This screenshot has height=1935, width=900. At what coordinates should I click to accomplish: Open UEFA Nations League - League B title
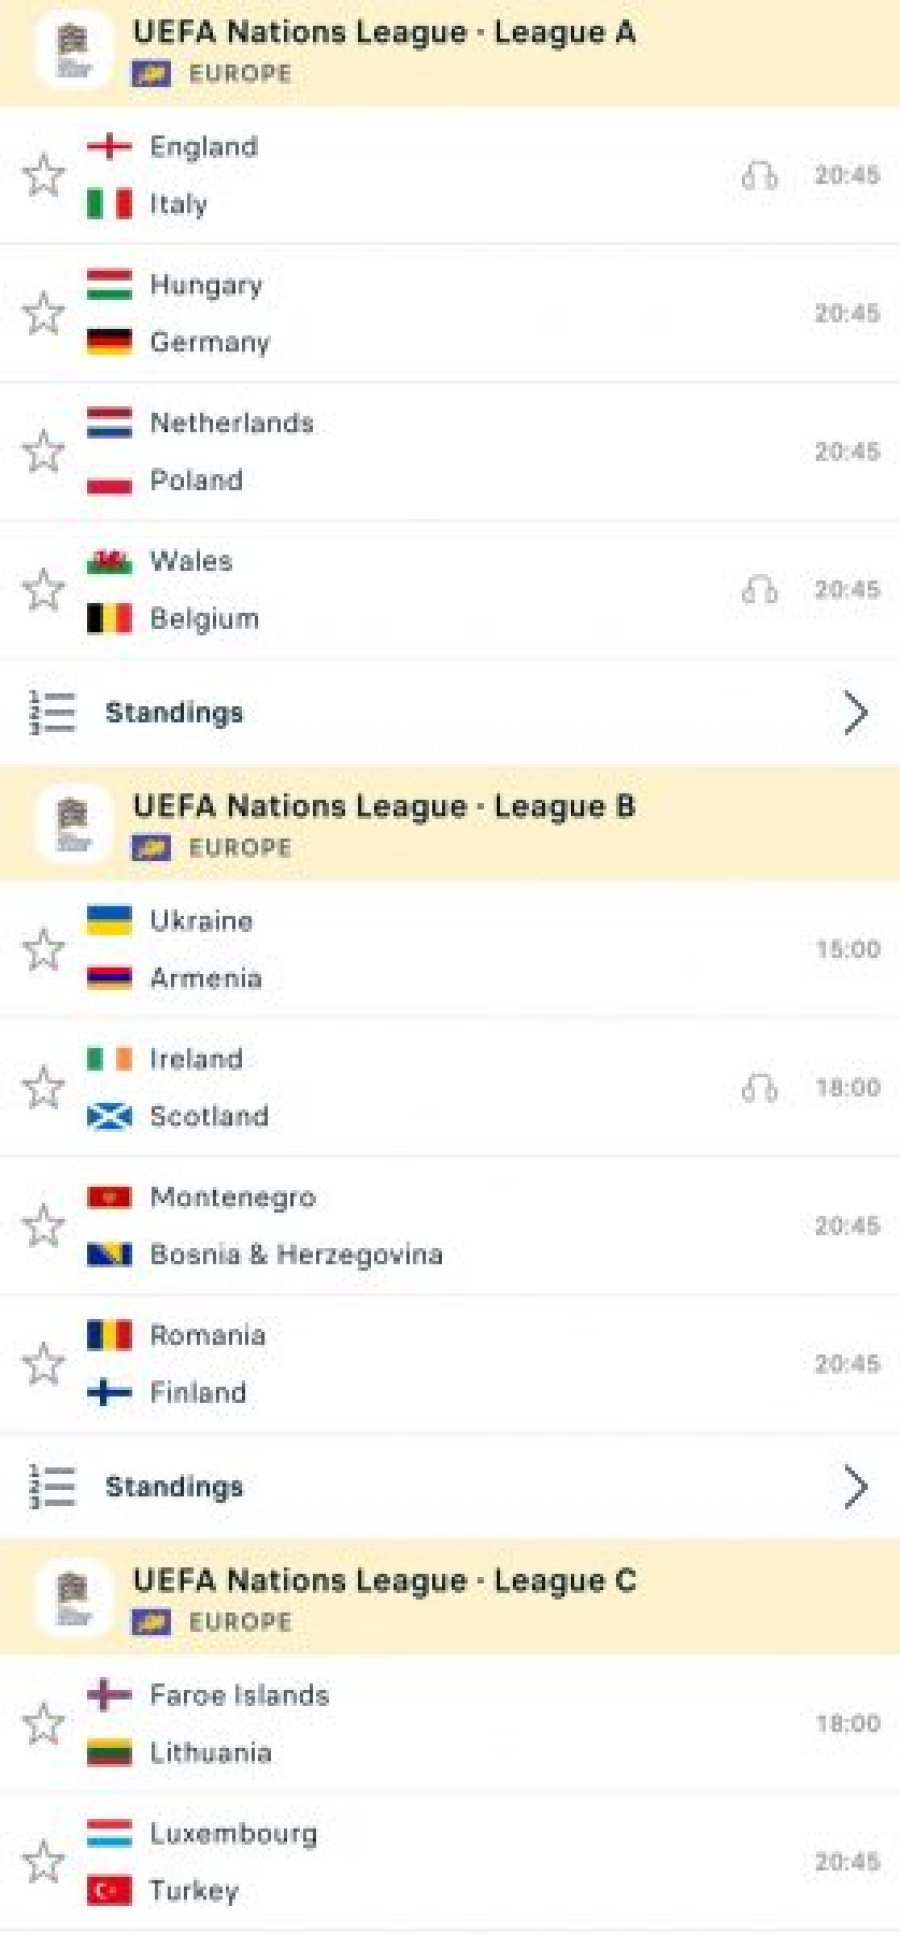[x=384, y=807]
